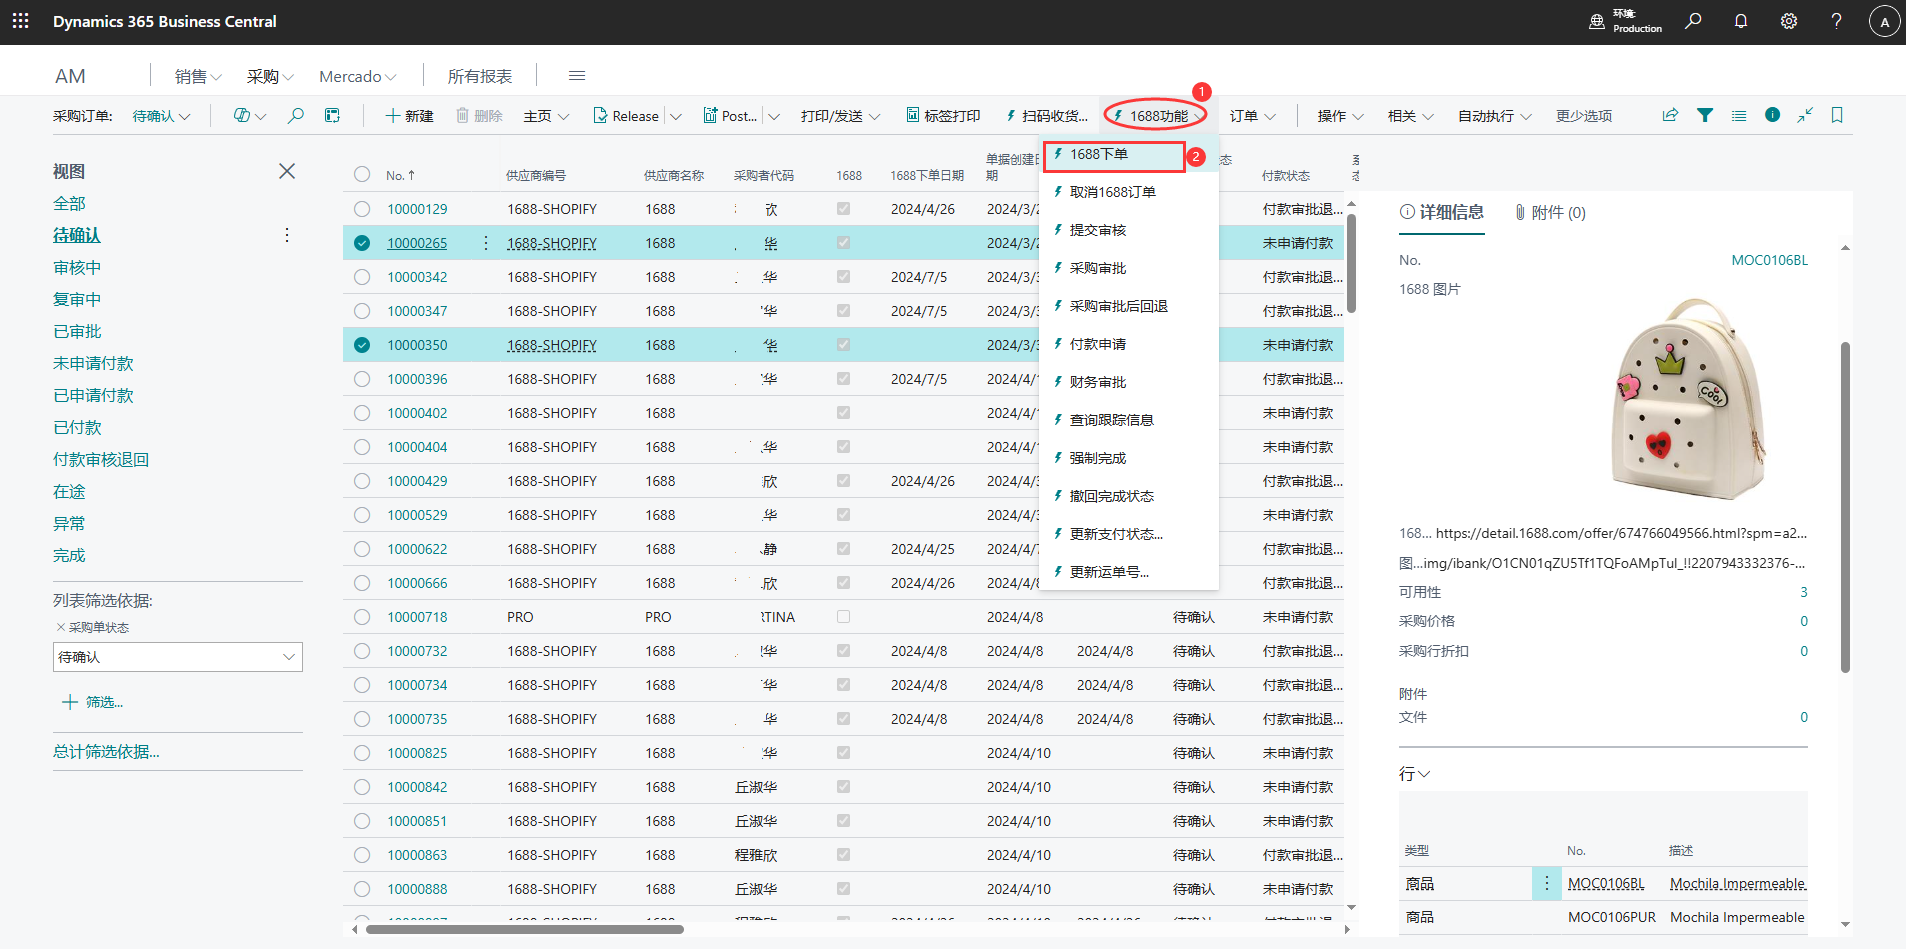Viewport: 1906px width, 949px height.
Task: Open the settings gear icon
Action: coord(1788,21)
